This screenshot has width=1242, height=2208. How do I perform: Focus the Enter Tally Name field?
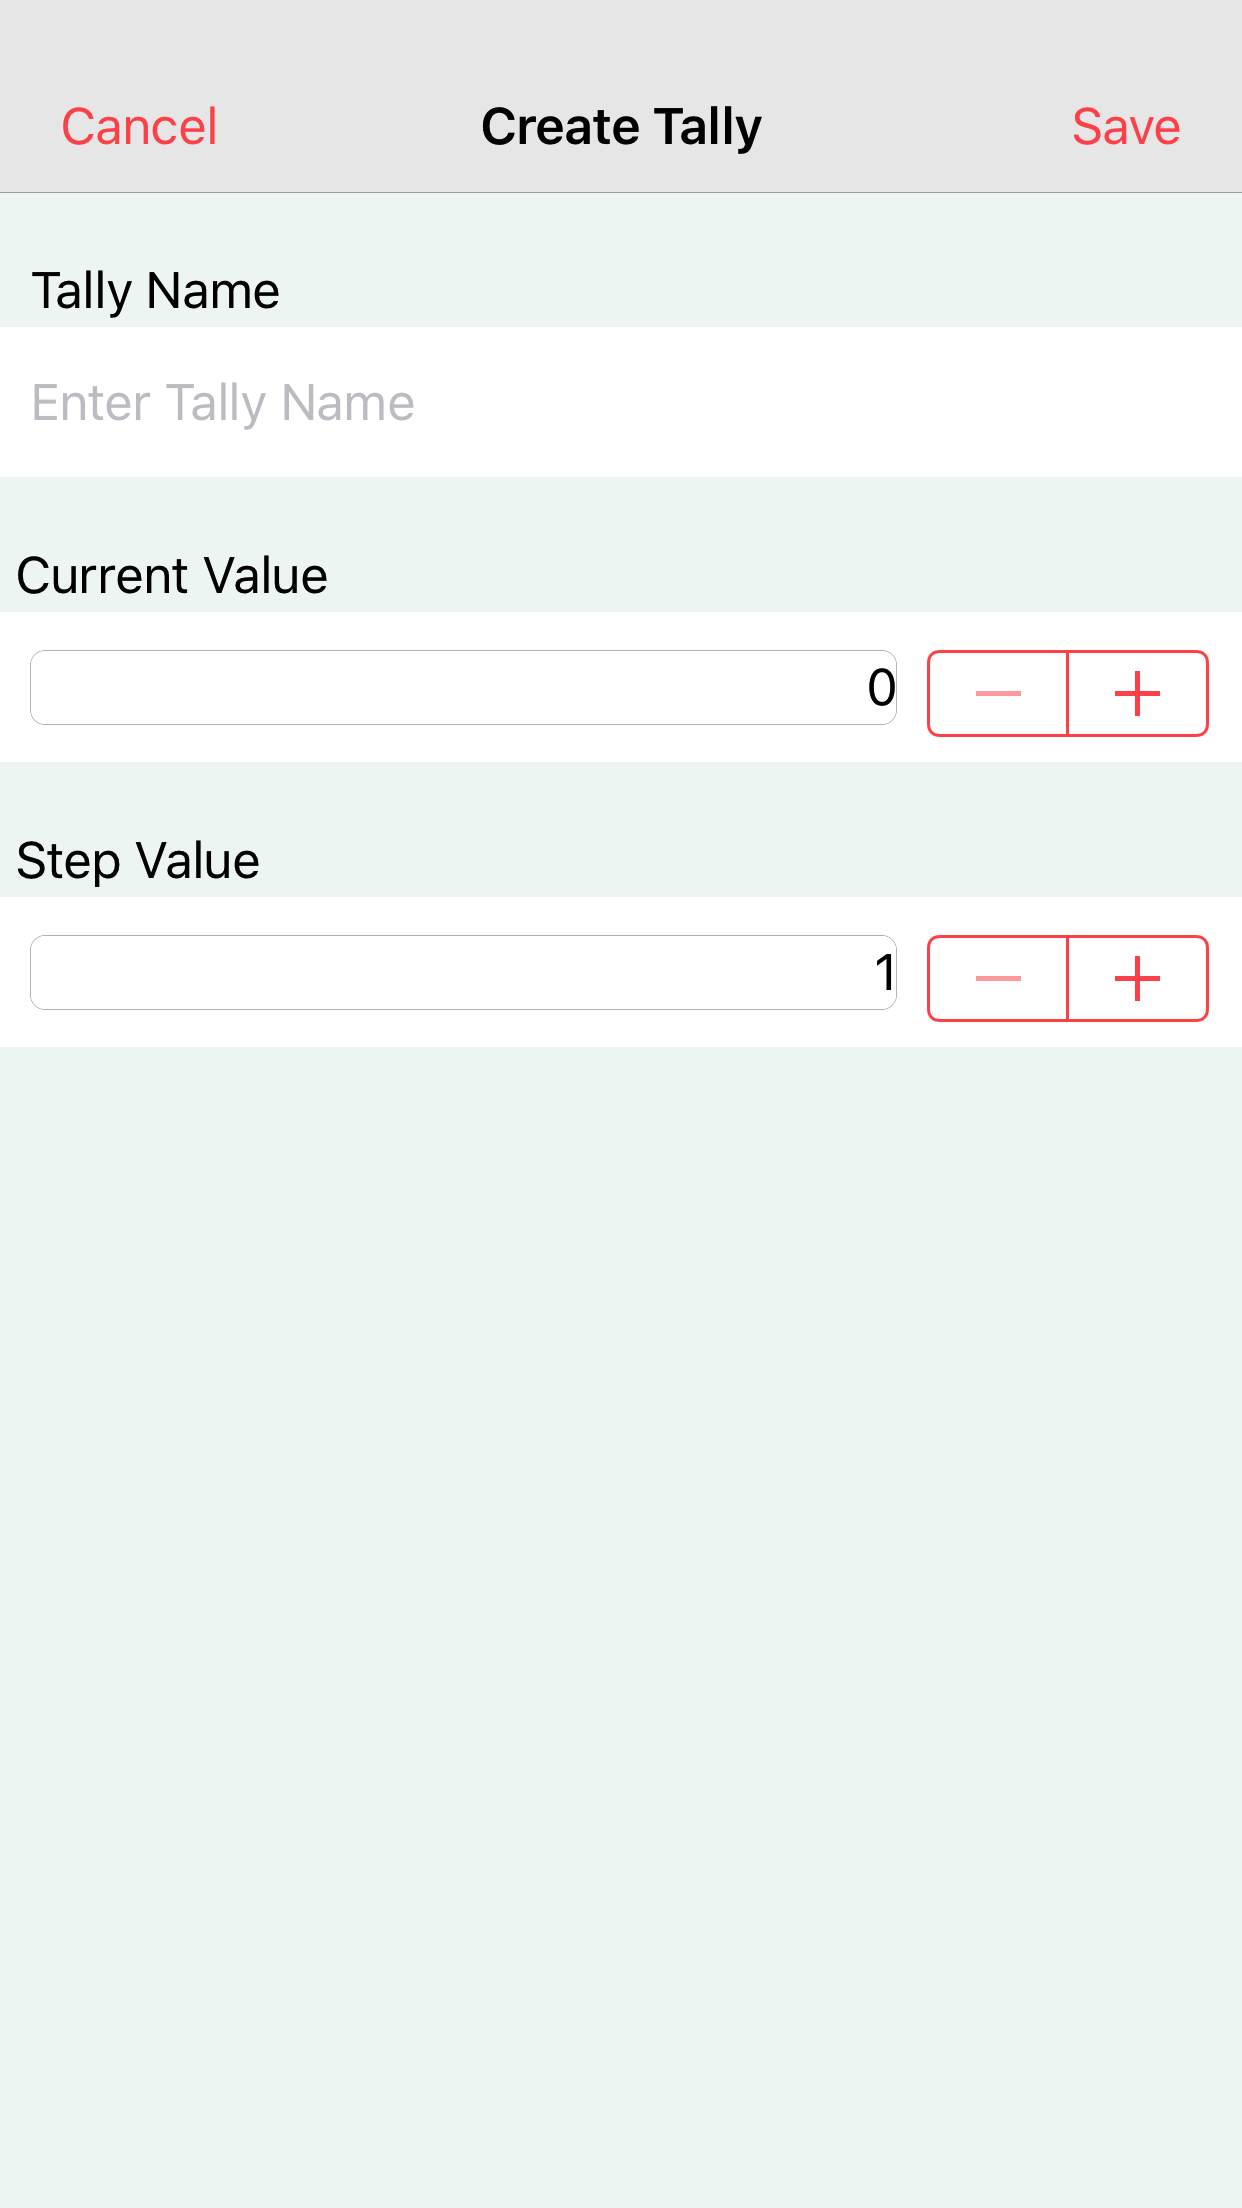pyautogui.click(x=620, y=402)
